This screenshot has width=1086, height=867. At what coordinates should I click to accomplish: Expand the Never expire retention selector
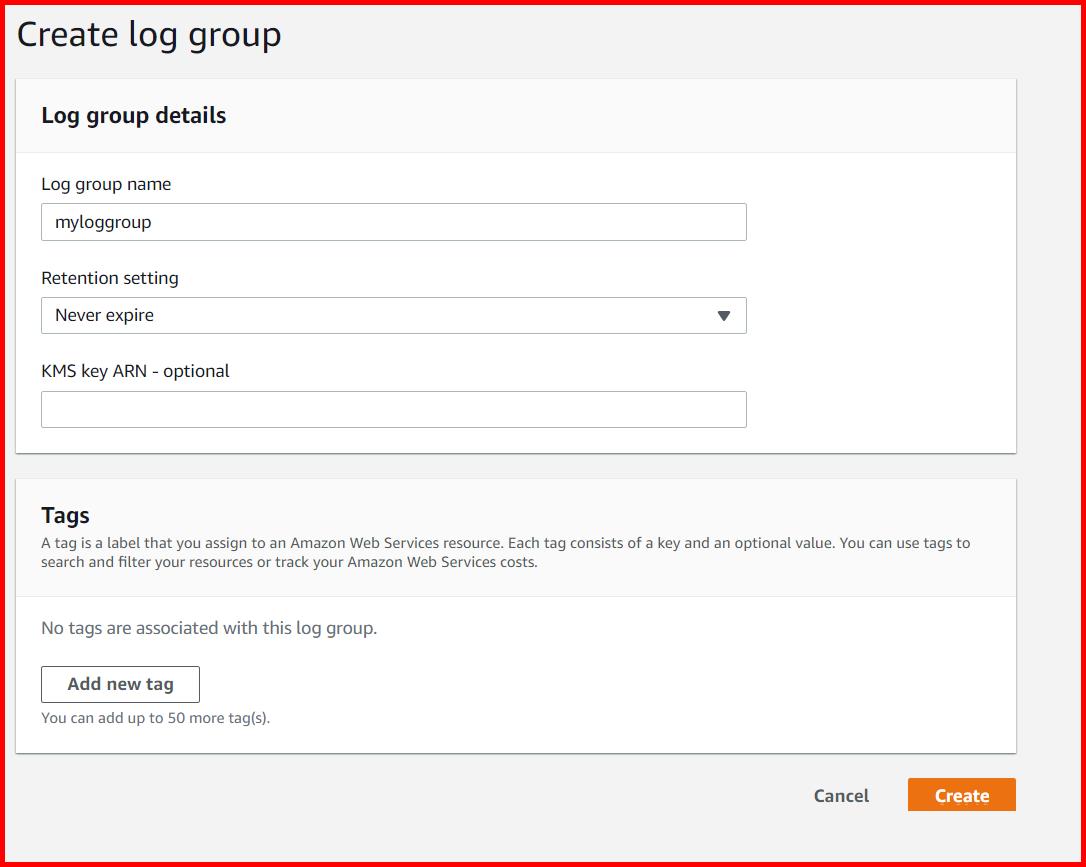coord(393,315)
